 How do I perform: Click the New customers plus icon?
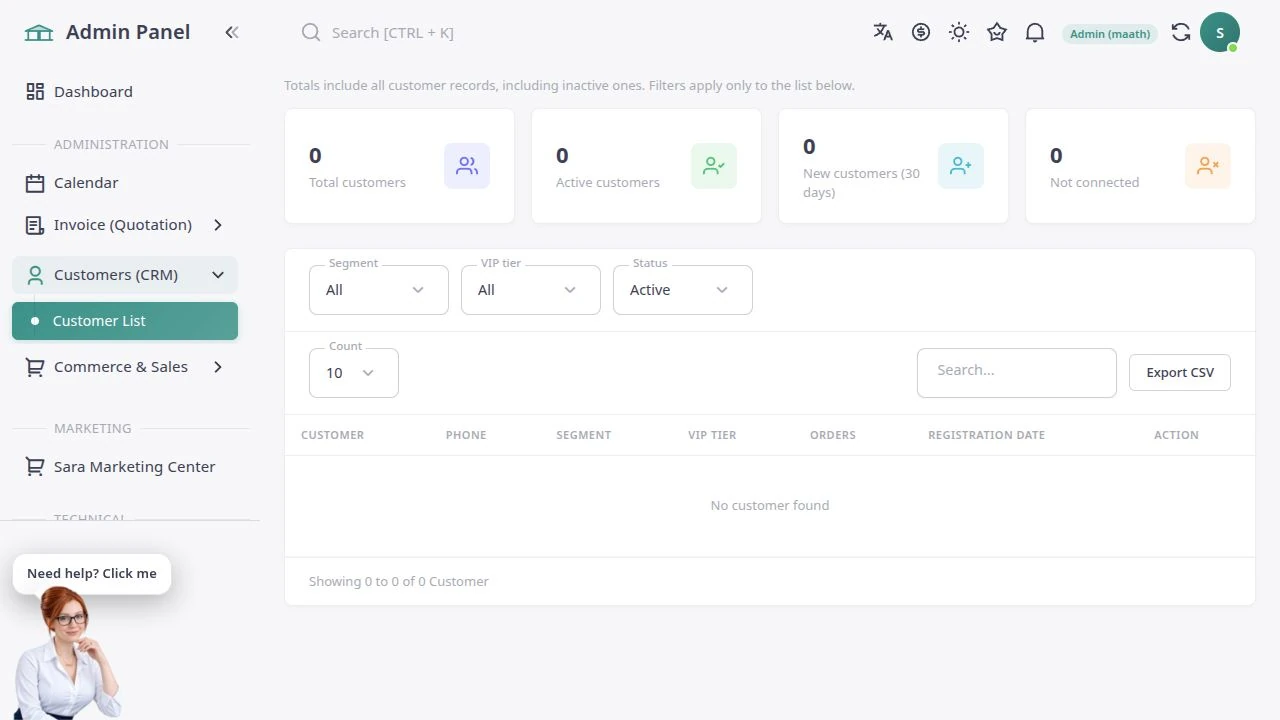pos(961,166)
